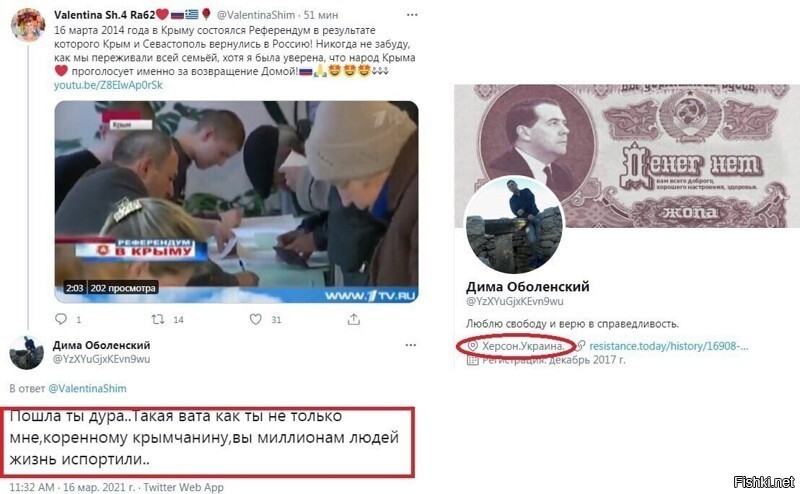Click Дима Оболенский's small avatar in reply
Viewport: 800px width, 494px height.
point(27,352)
